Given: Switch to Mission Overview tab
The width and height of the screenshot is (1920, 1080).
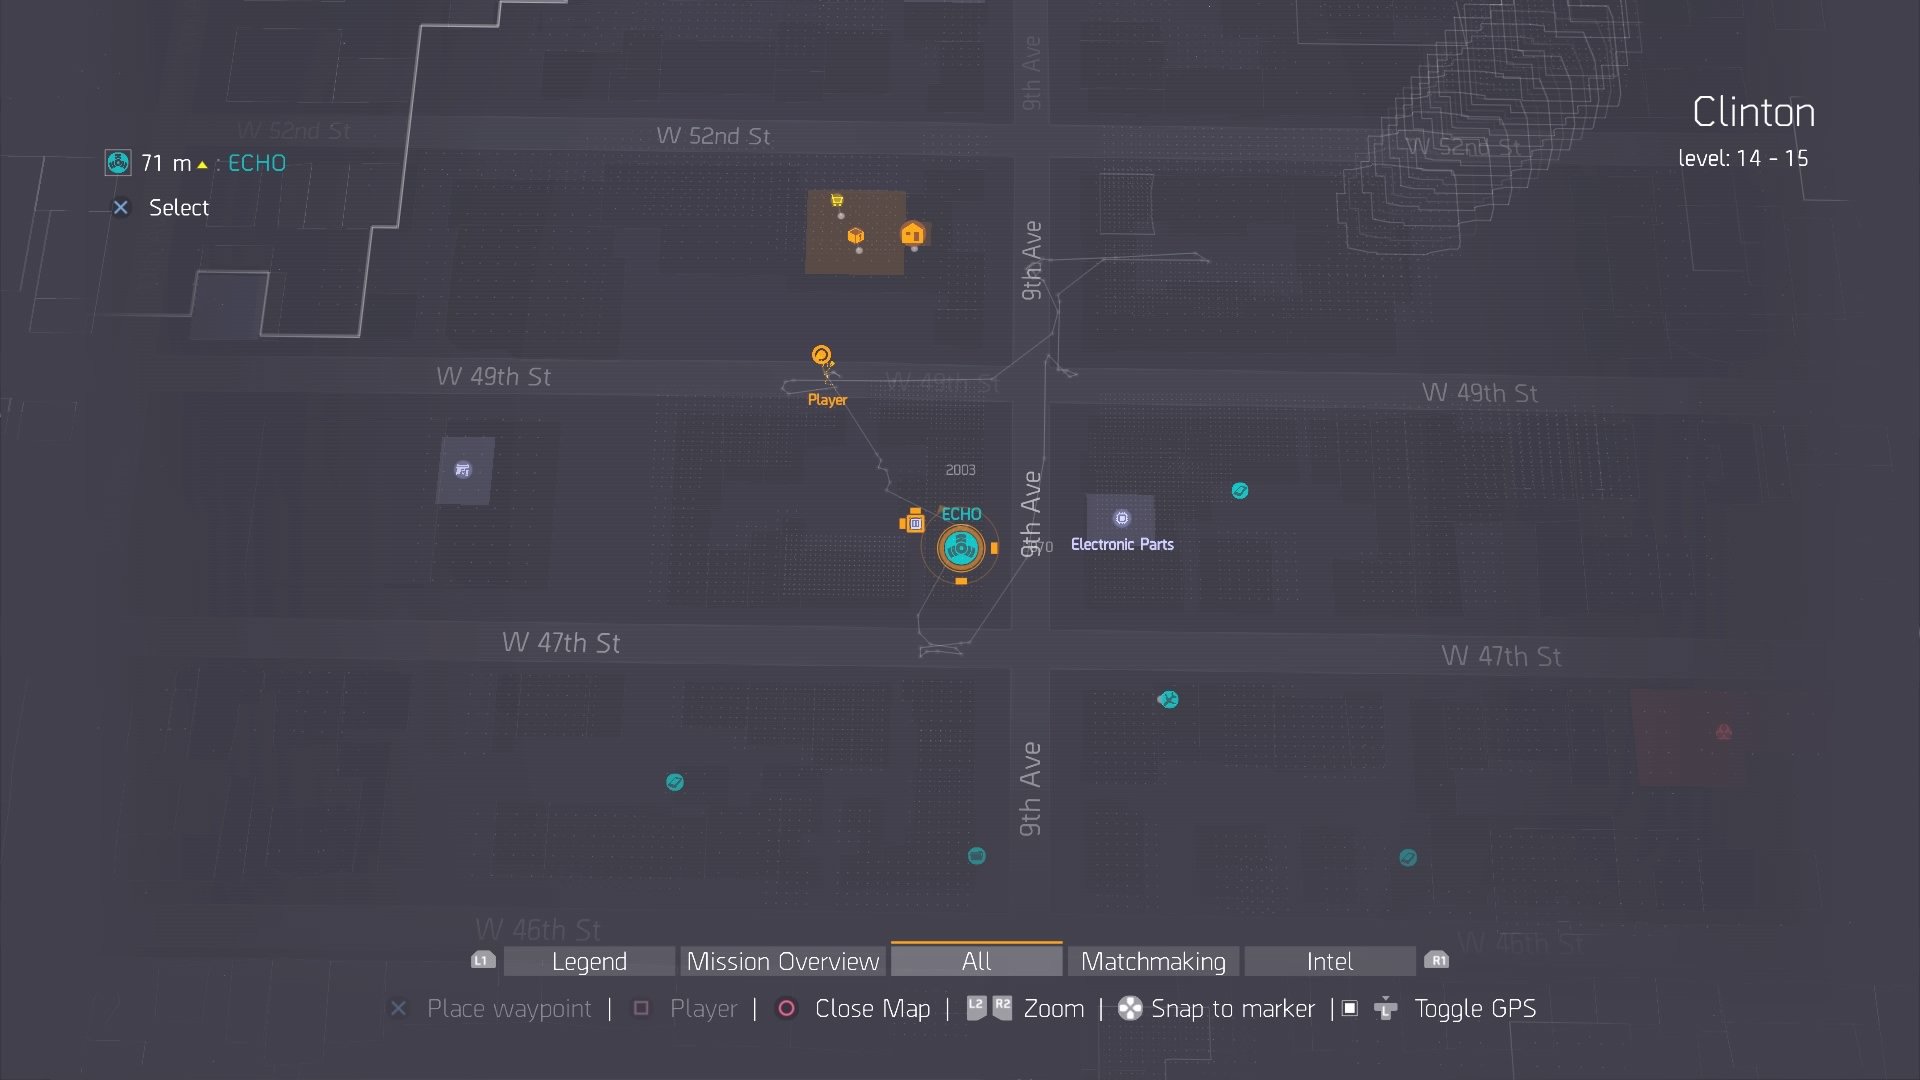Looking at the screenshot, I should 783,961.
